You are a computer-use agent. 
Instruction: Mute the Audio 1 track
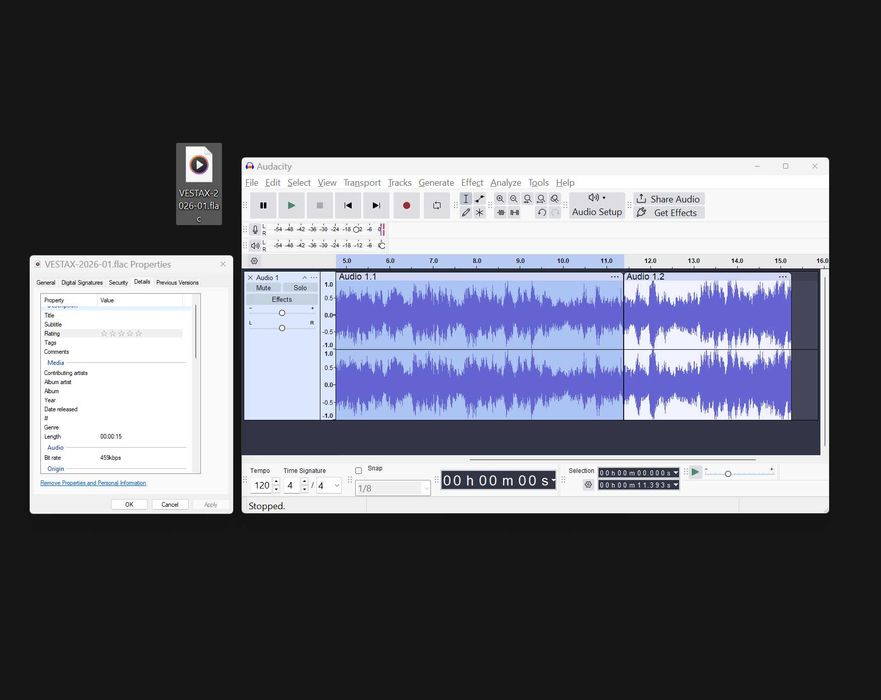[x=264, y=288]
